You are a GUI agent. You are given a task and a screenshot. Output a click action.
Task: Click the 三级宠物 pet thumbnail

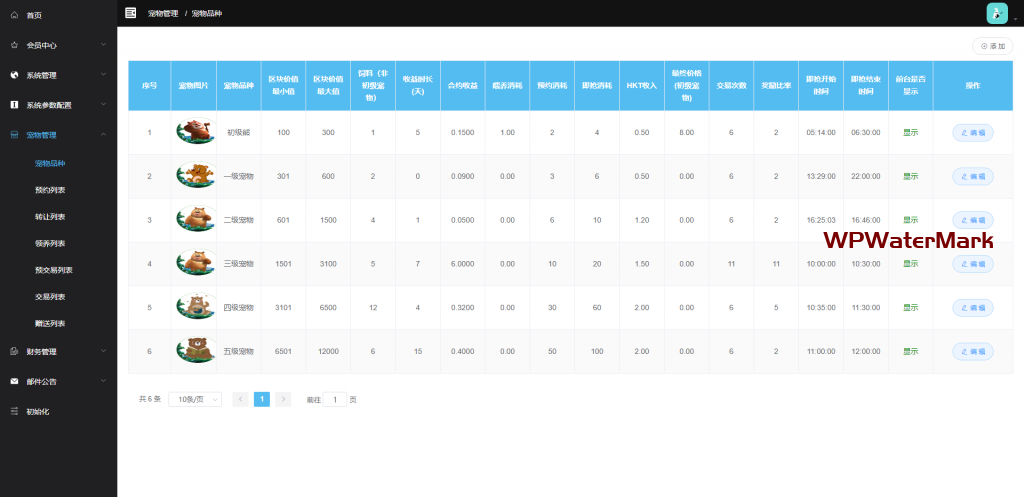(194, 264)
